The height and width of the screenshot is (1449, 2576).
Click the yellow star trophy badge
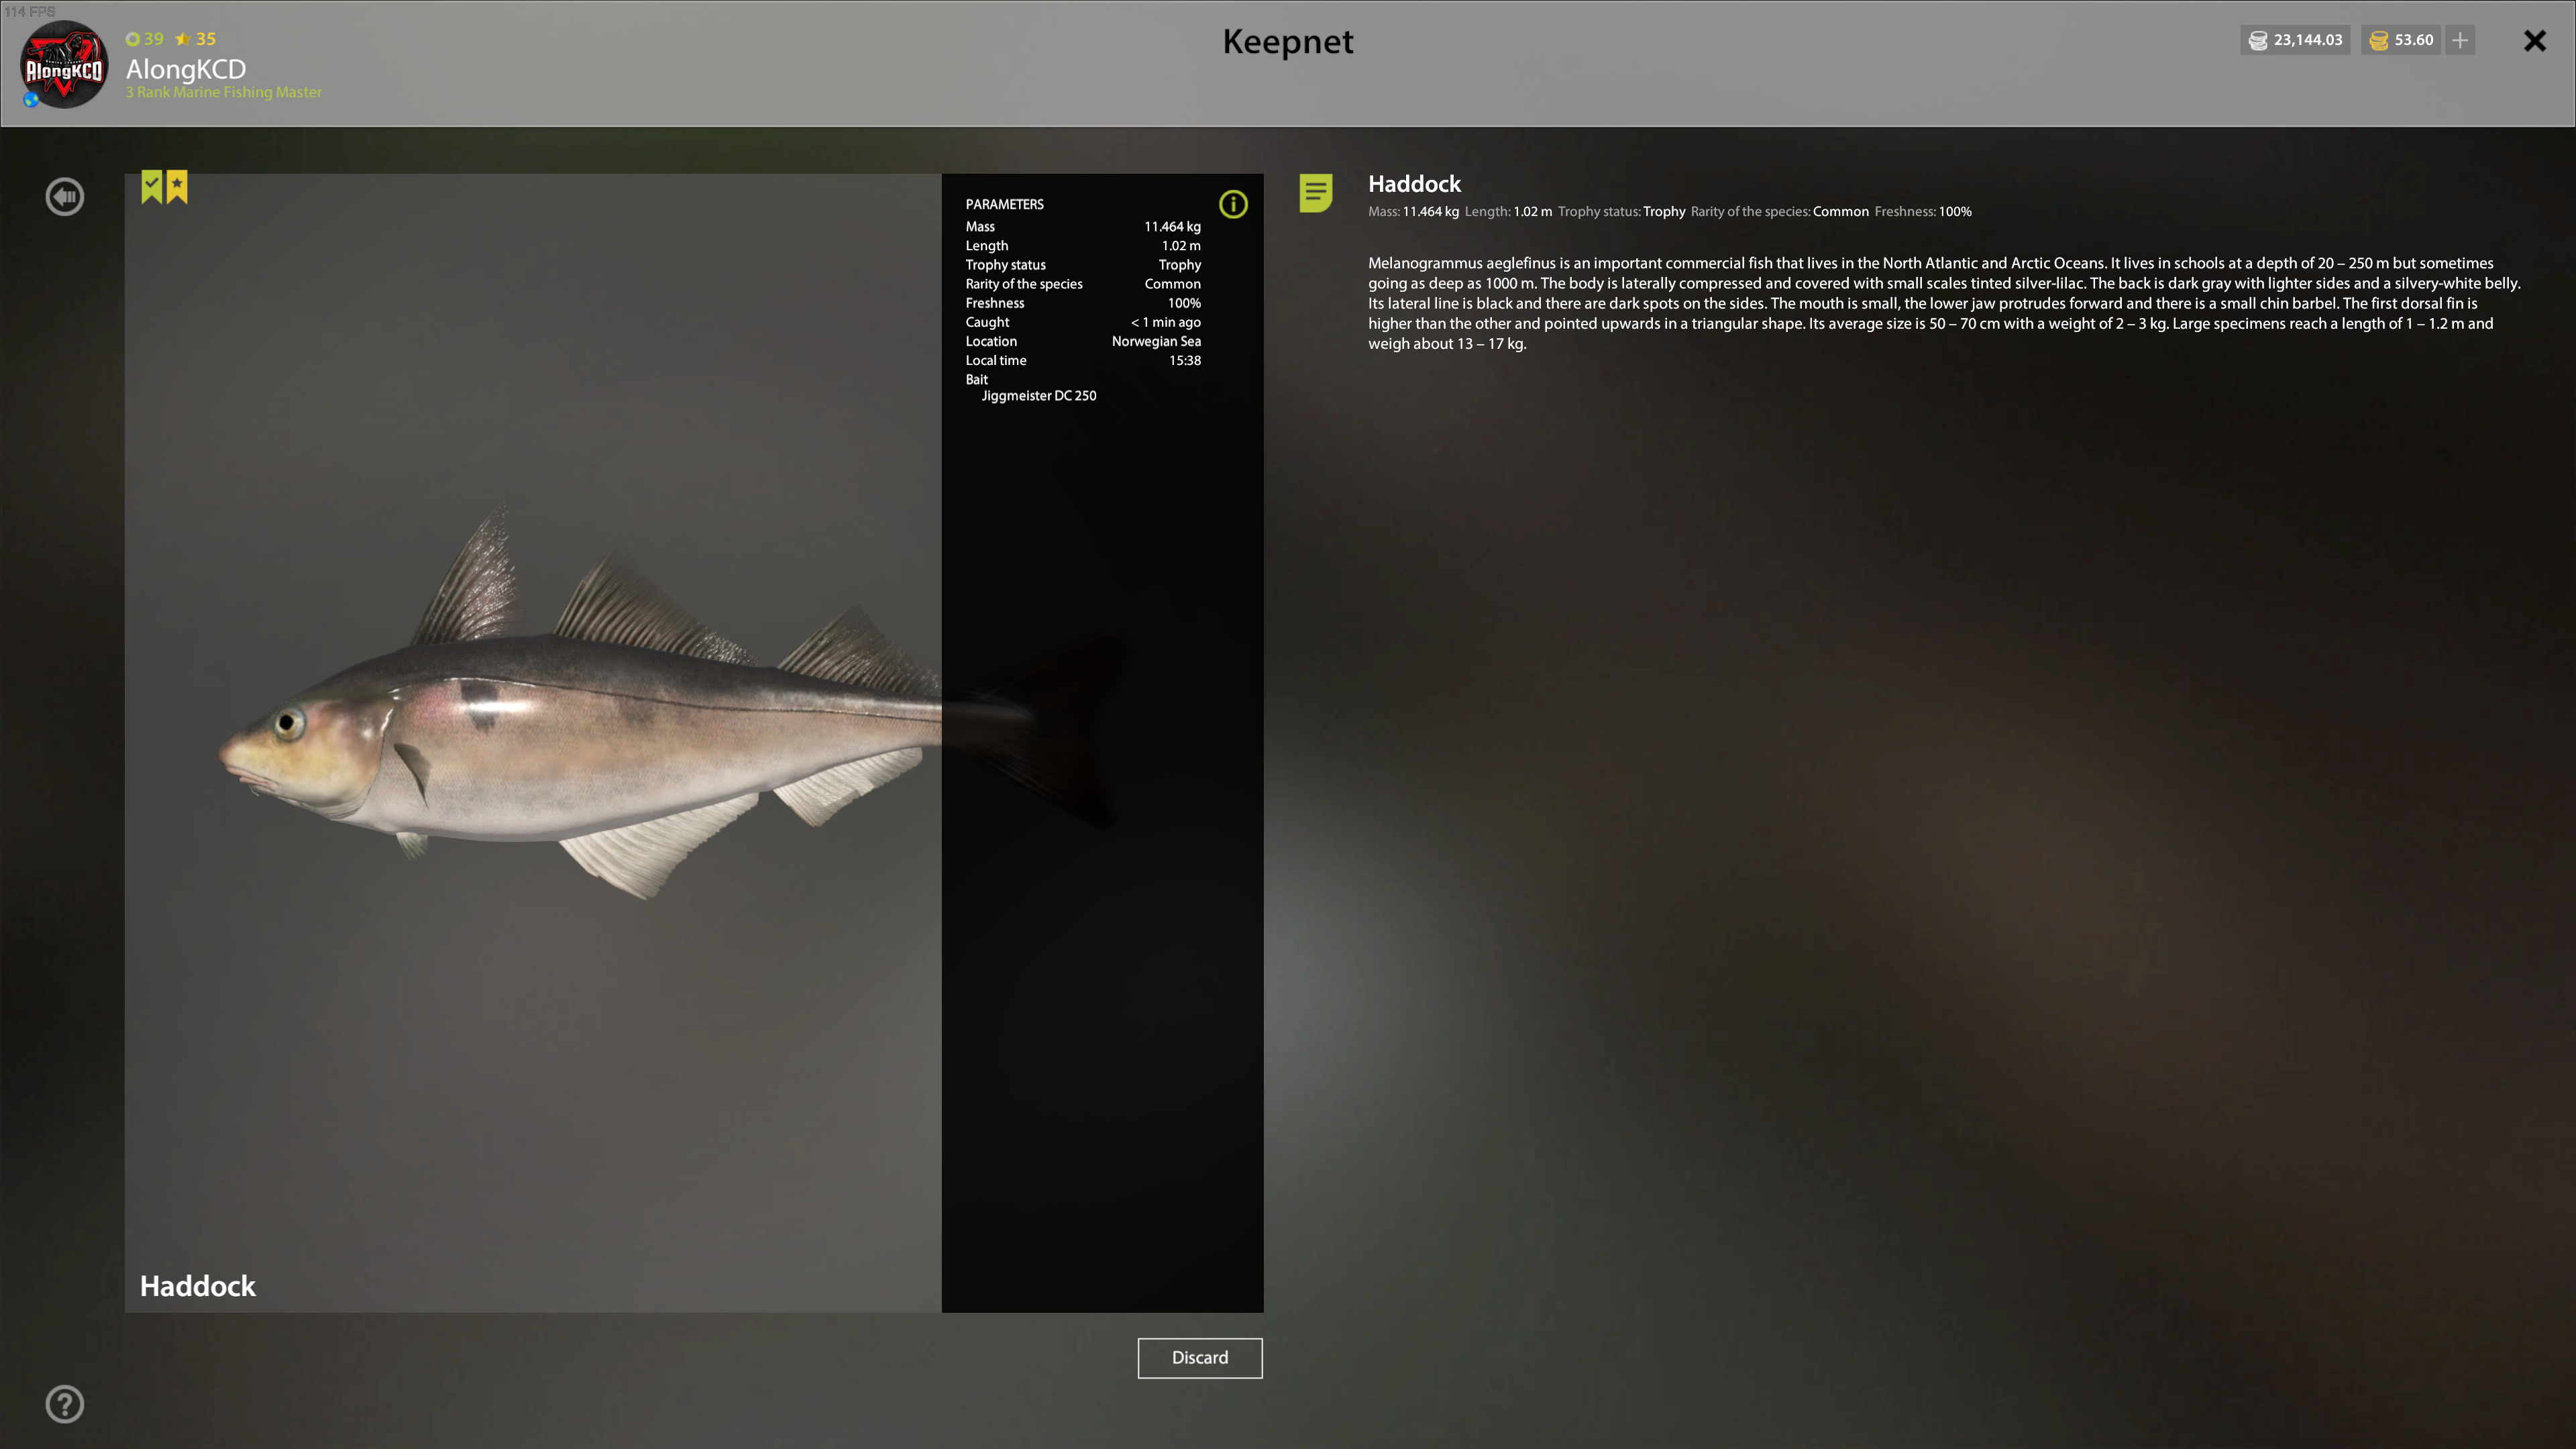tap(177, 186)
